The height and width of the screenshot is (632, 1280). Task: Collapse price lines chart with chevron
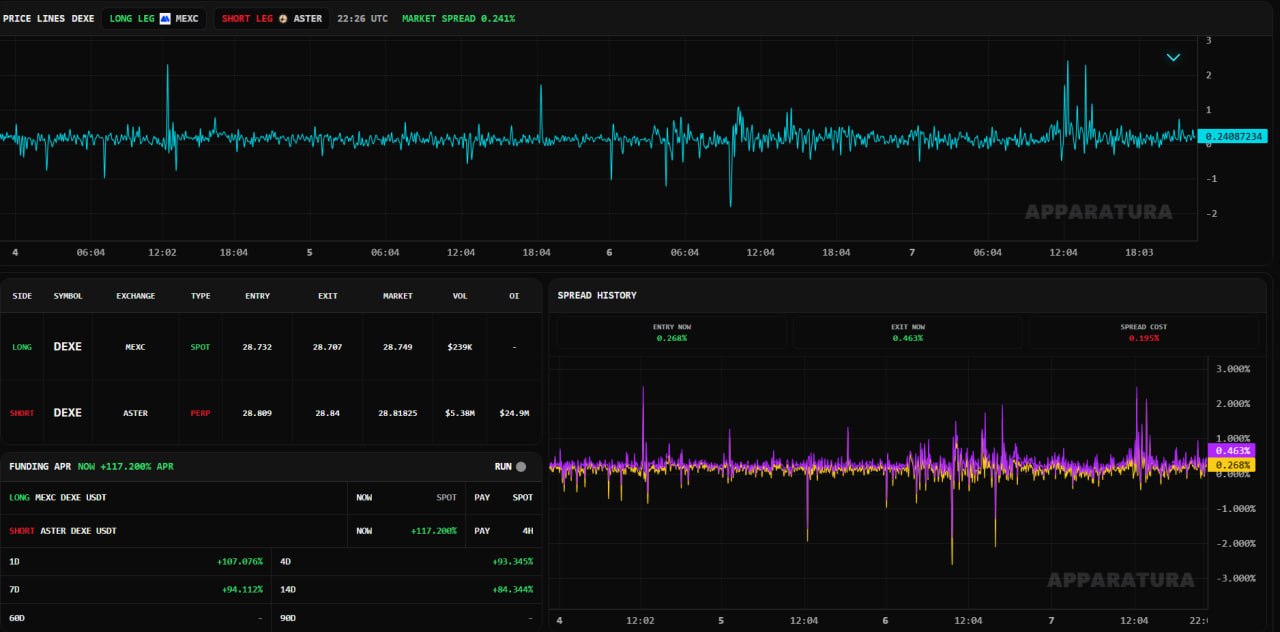pos(1173,57)
